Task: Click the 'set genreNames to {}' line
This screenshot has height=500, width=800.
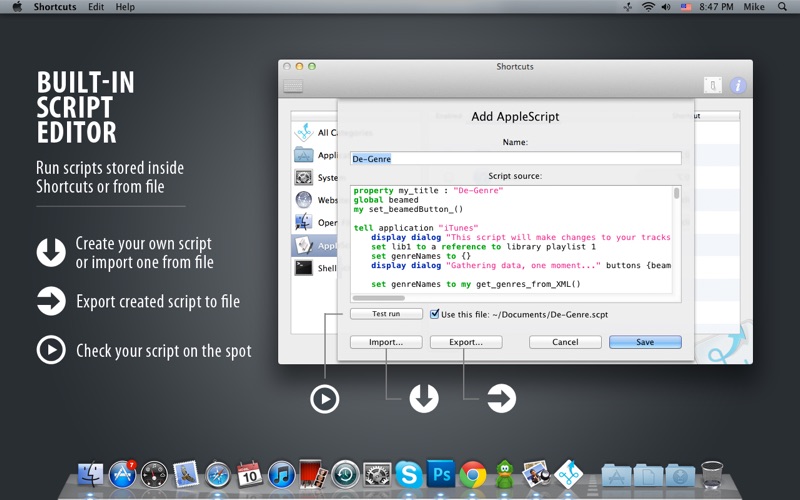Action: point(421,256)
